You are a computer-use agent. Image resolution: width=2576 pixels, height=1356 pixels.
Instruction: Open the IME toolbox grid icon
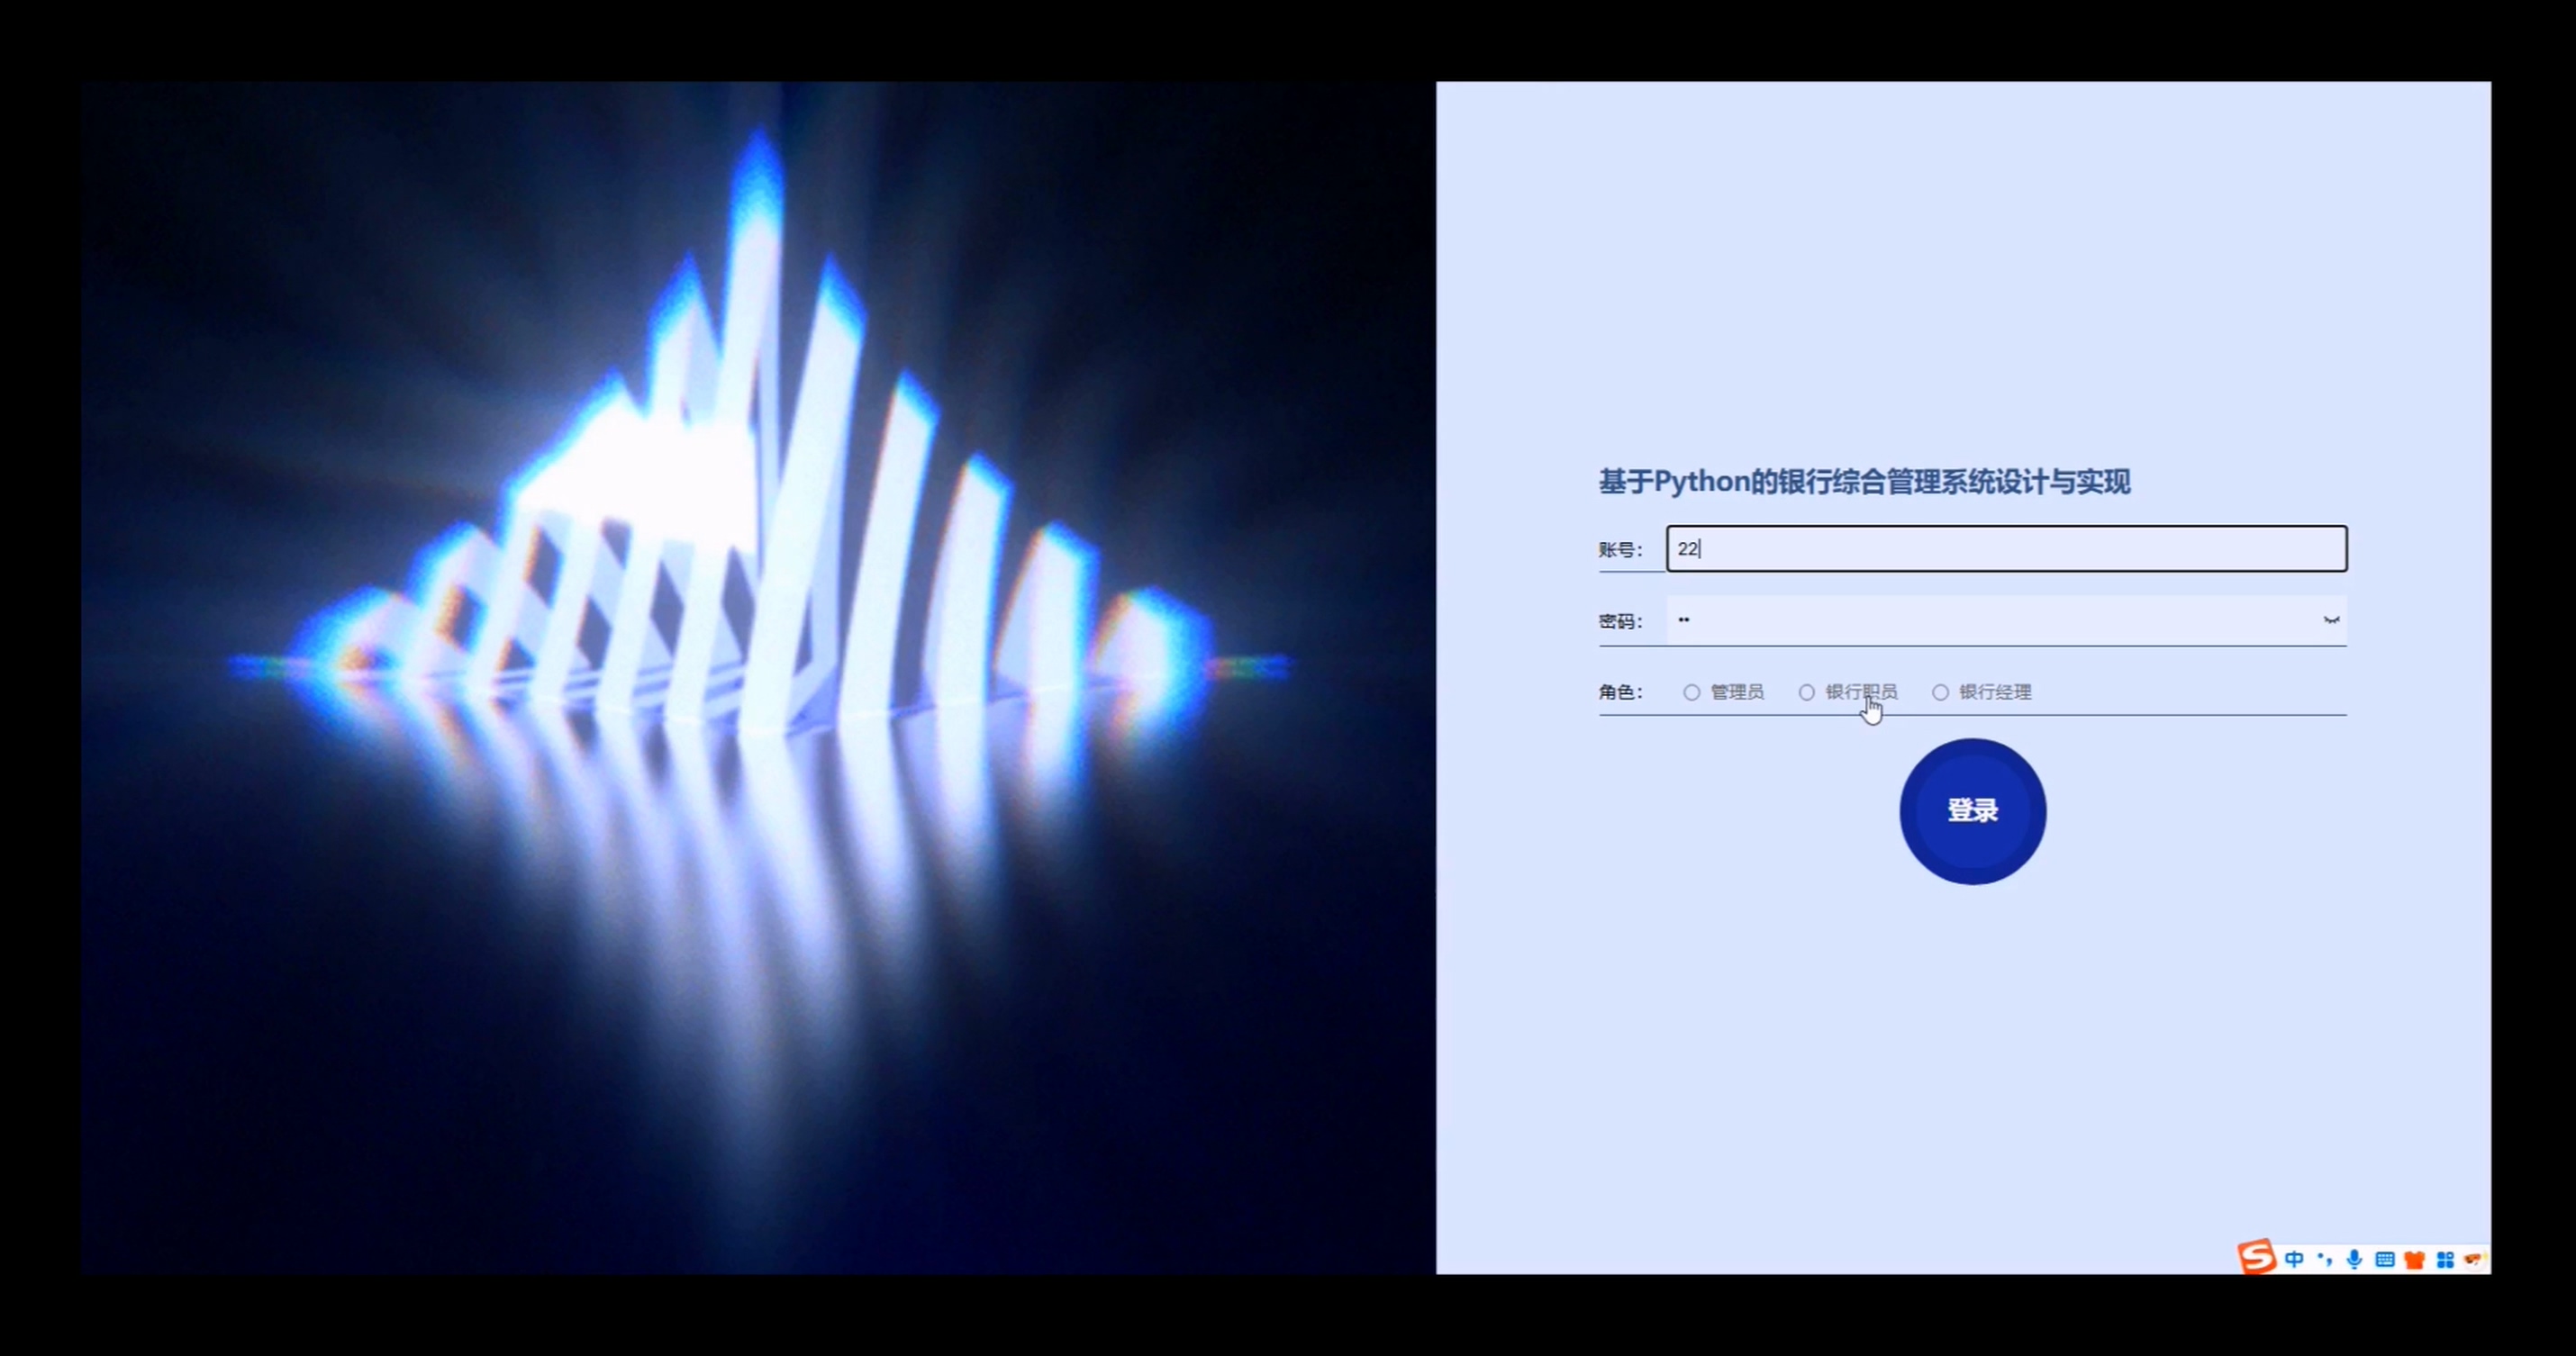coord(2445,1259)
